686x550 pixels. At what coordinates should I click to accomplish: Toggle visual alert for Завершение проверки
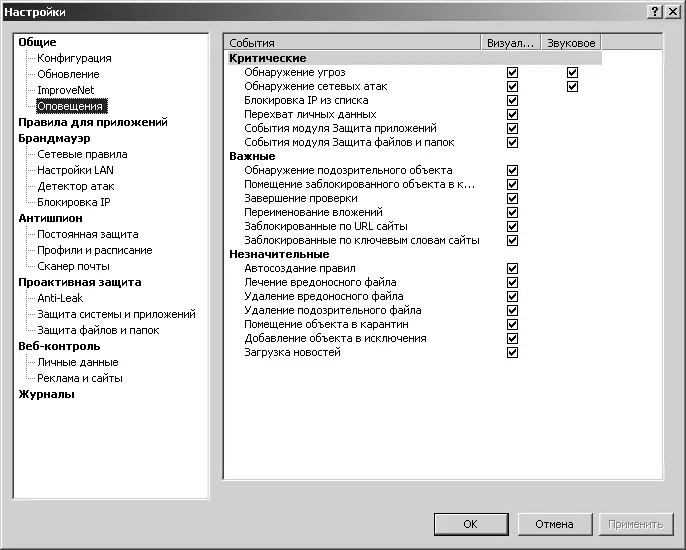pos(513,199)
